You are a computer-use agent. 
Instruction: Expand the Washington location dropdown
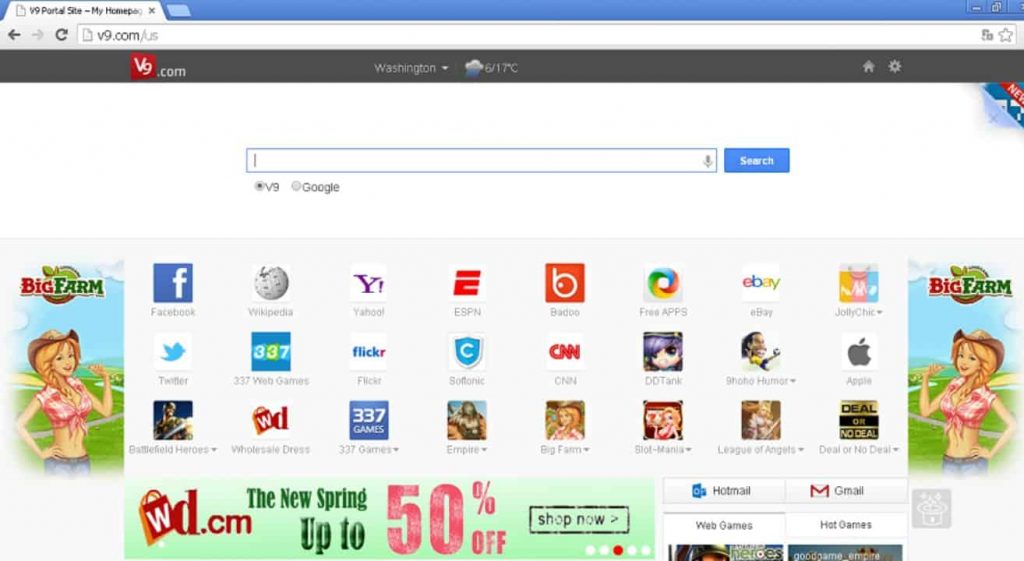point(411,68)
